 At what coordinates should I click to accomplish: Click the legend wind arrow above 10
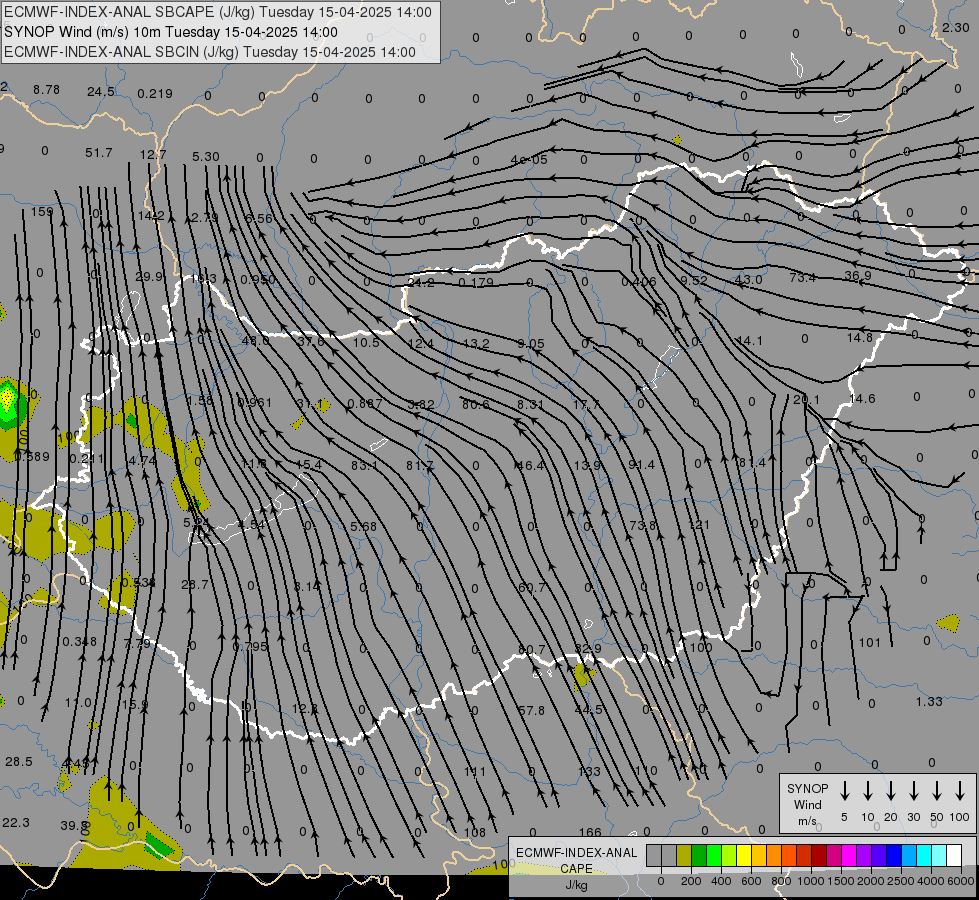(868, 791)
